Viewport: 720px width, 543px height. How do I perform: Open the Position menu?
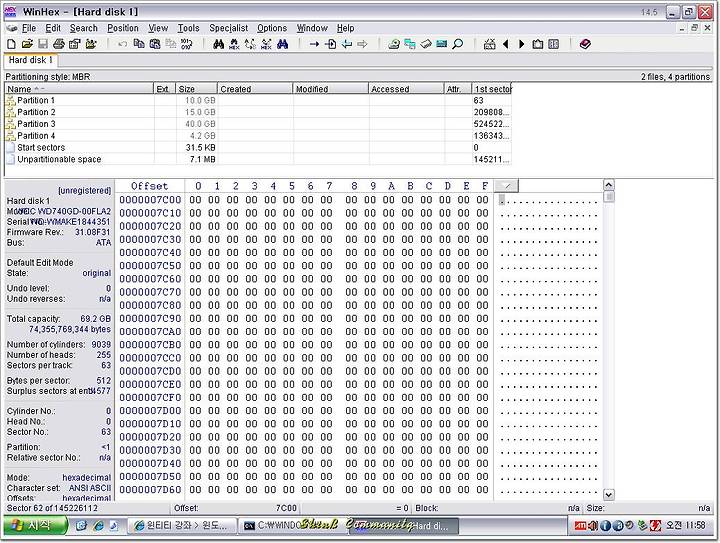[123, 28]
